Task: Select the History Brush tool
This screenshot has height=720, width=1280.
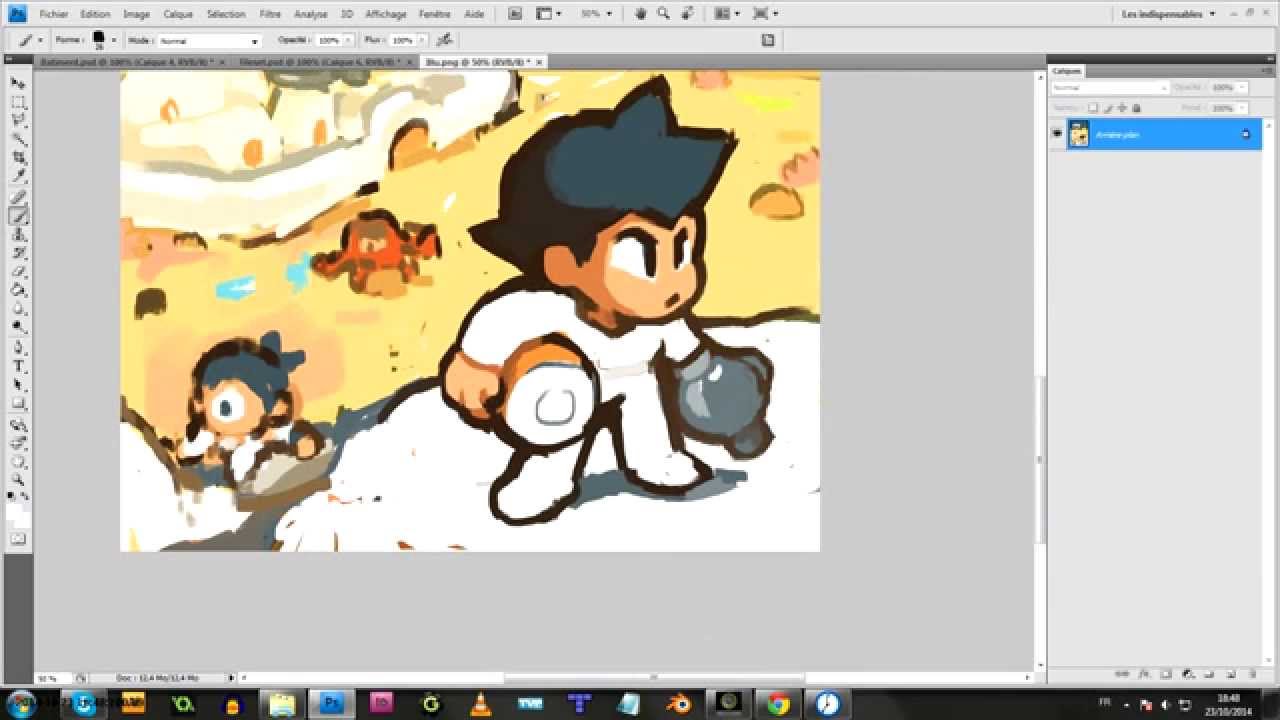Action: (x=18, y=253)
